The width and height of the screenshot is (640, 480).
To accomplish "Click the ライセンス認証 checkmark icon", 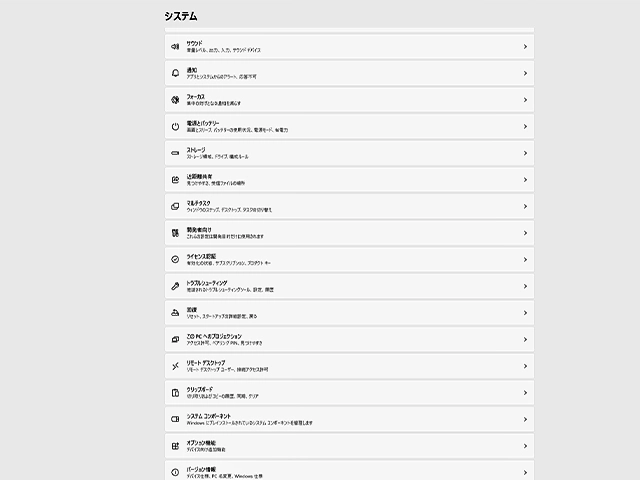I will coord(175,260).
